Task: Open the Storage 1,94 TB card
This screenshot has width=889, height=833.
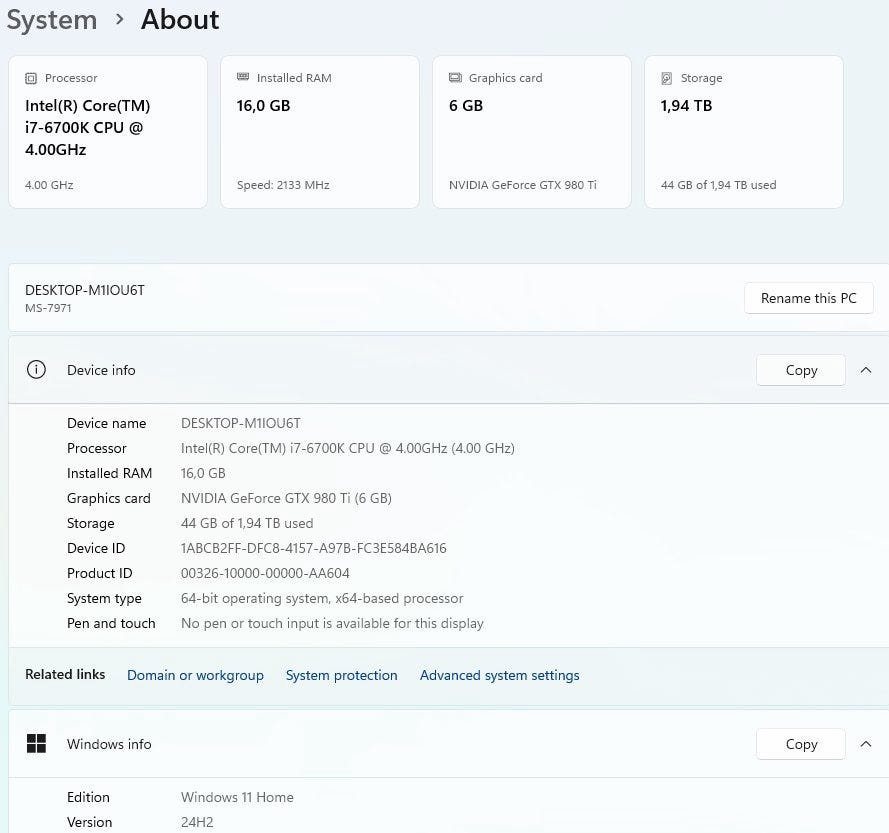Action: pos(744,132)
